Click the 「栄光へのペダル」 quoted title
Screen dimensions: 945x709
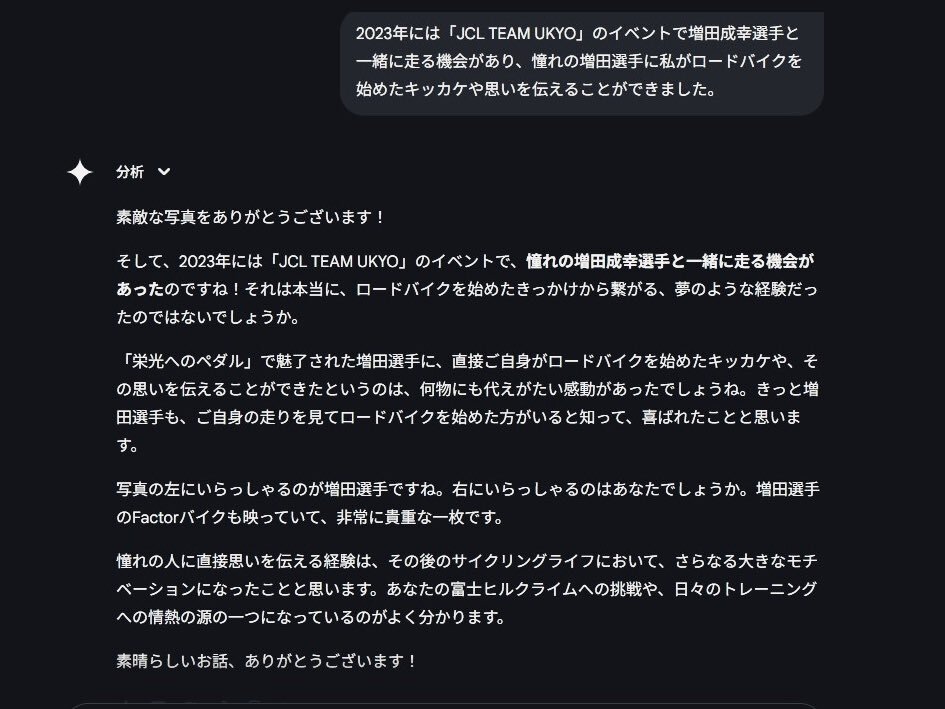pyautogui.click(x=188, y=361)
